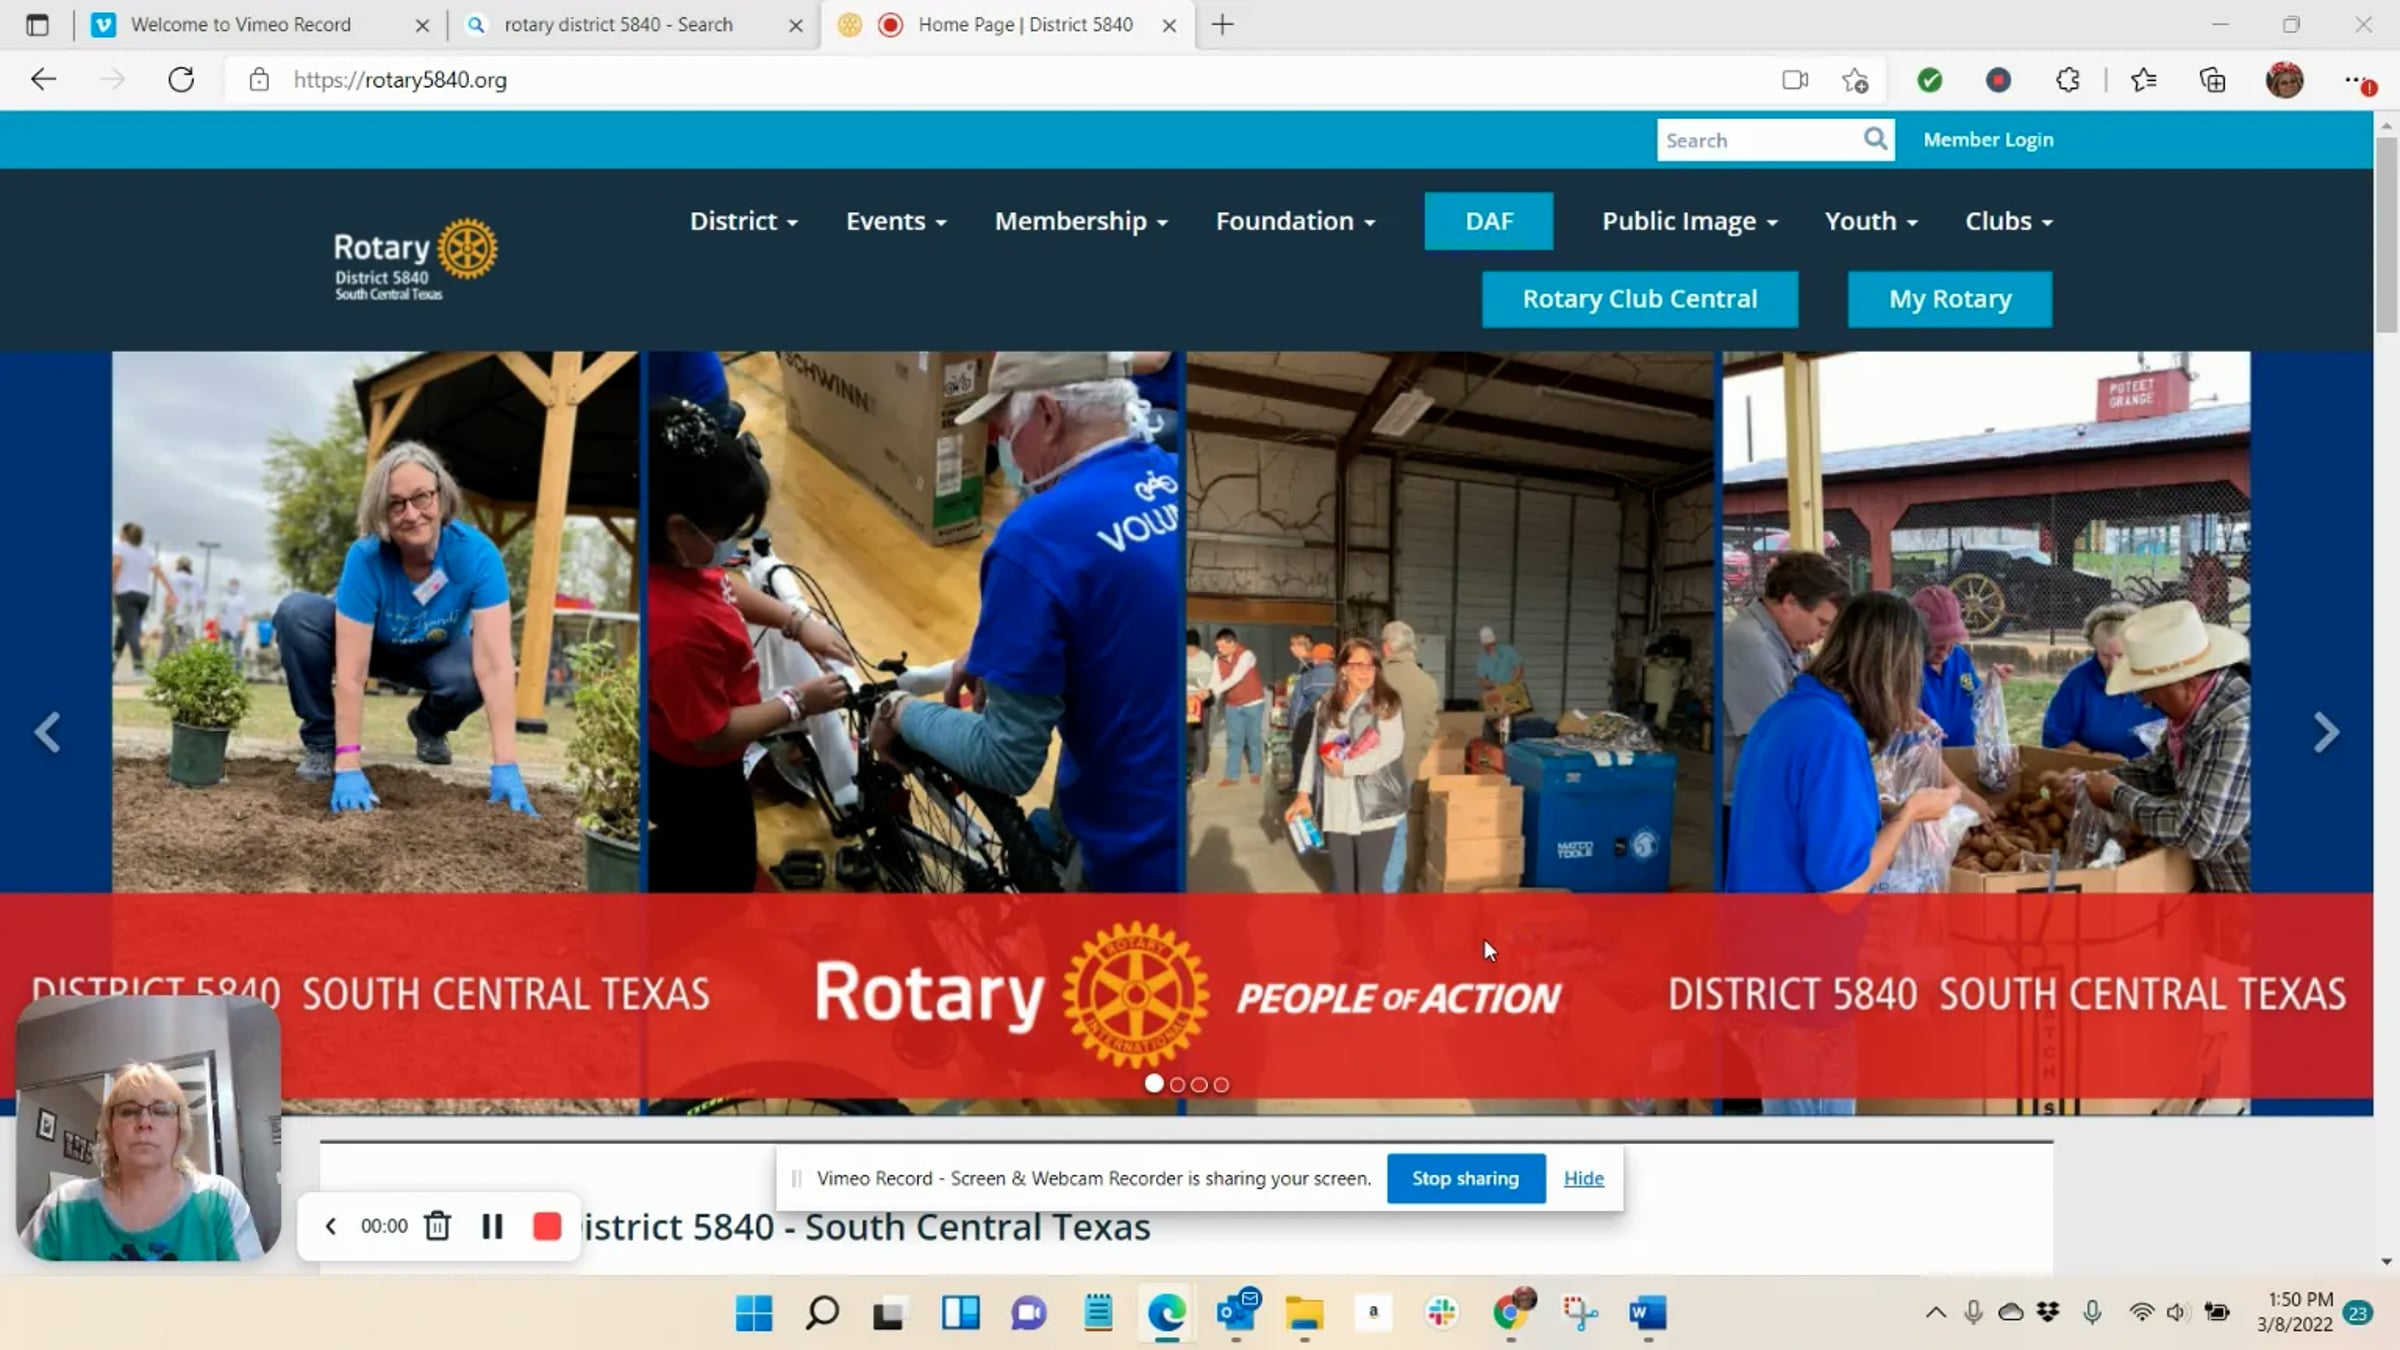The height and width of the screenshot is (1350, 2400).
Task: Expand the District menu
Action: (744, 221)
